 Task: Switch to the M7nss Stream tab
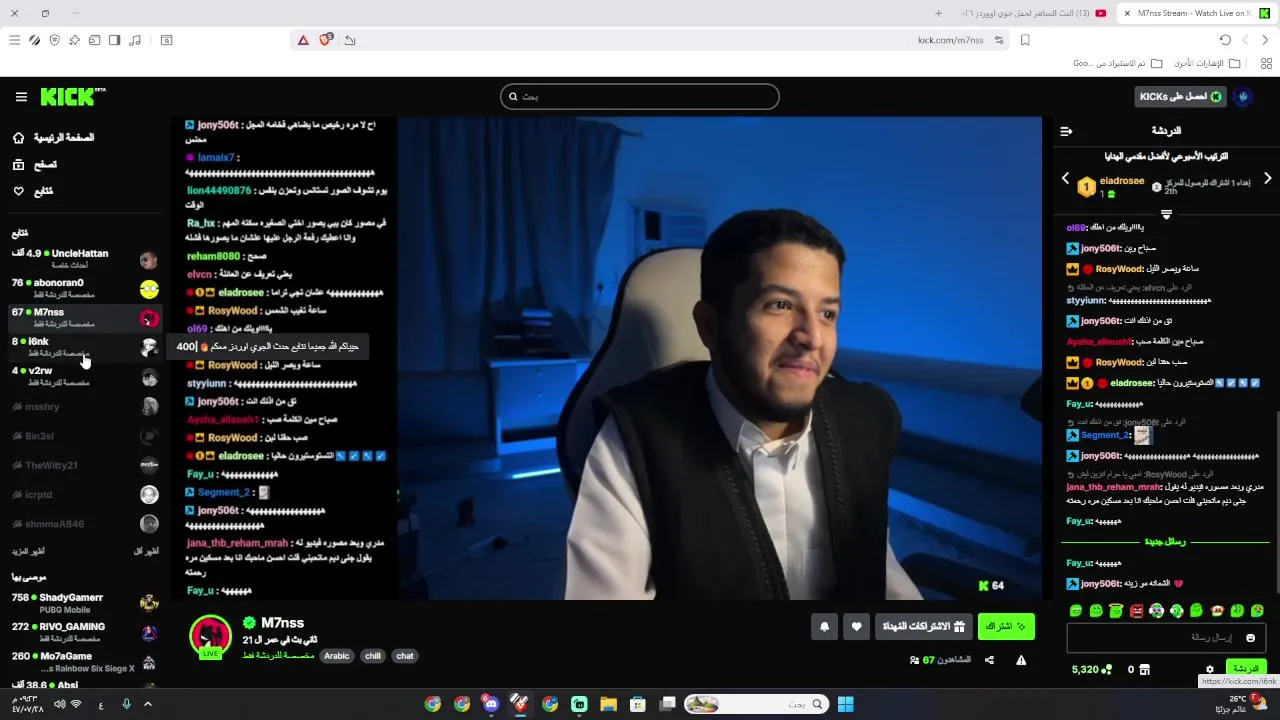(1195, 13)
